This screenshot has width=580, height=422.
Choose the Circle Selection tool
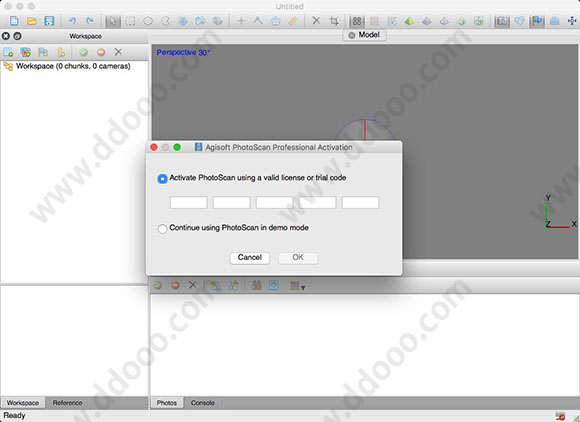148,21
